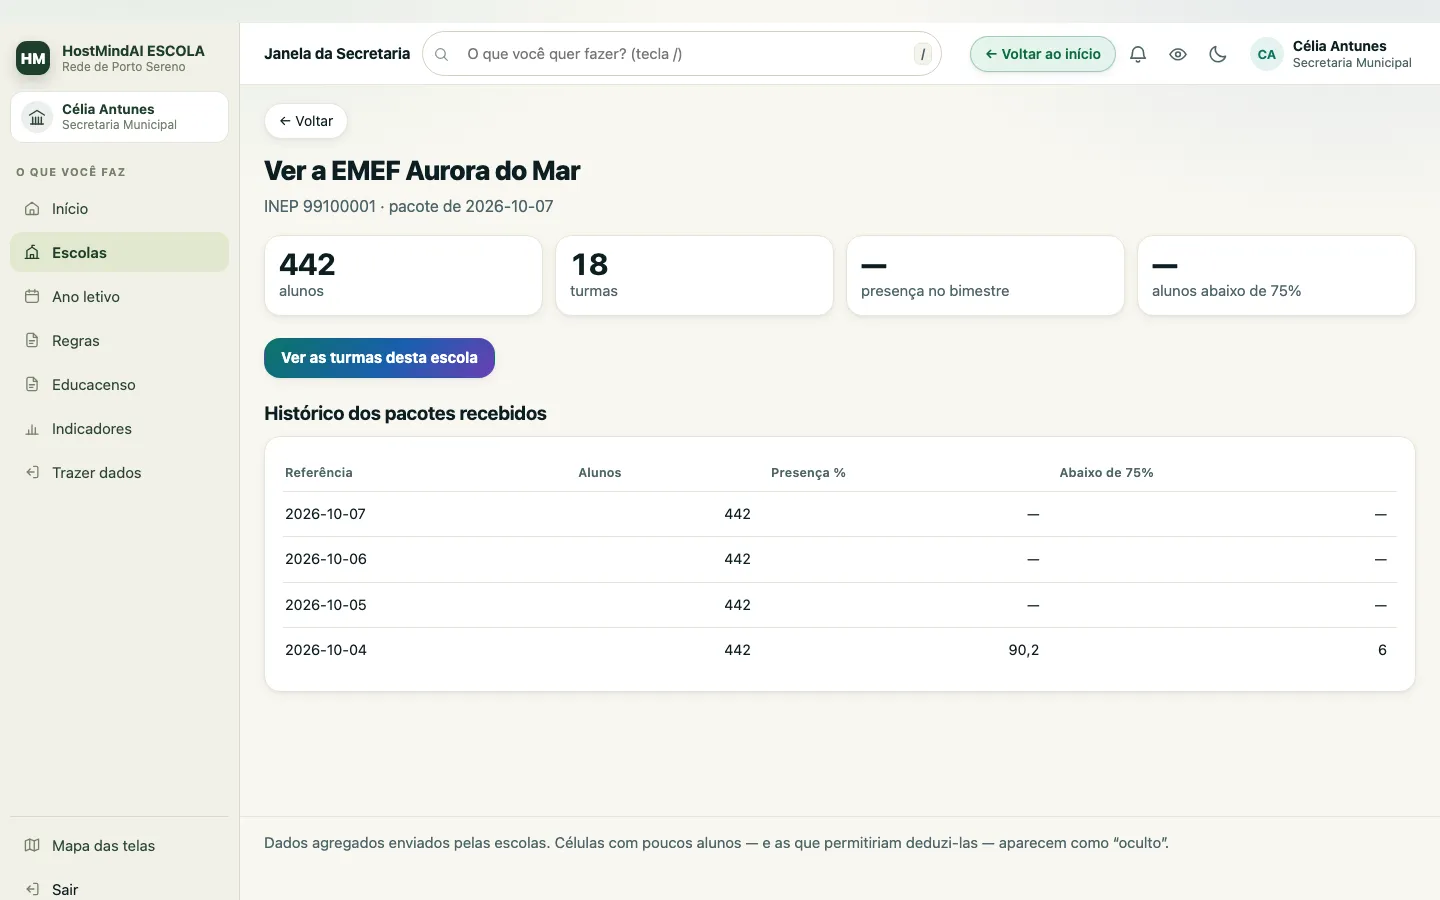
Task: Open Mapa das telas
Action: [x=119, y=846]
